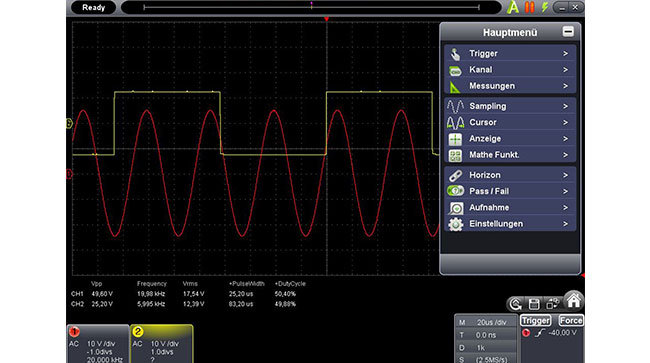Click the pink marker on horizontal position bar
Image resolution: width=650 pixels, height=363 pixels.
point(311,5)
